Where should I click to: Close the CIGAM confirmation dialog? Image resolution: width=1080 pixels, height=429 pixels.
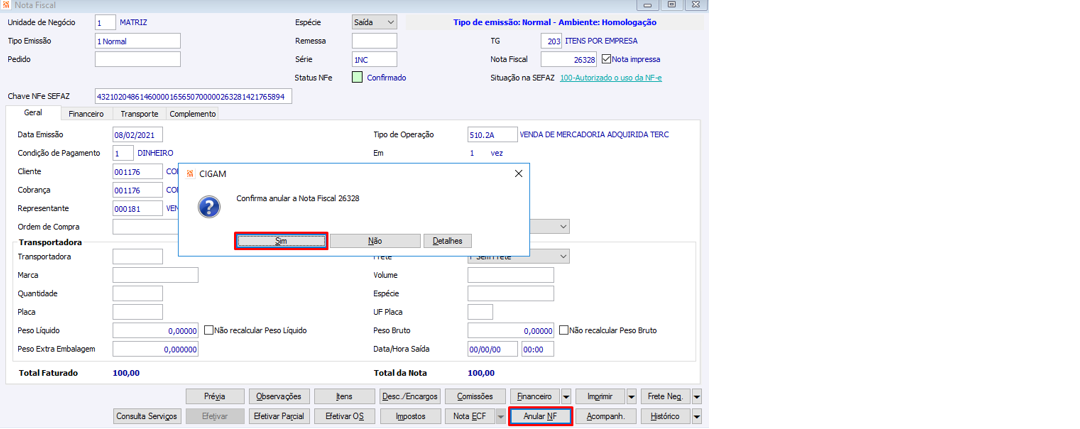[x=519, y=174]
